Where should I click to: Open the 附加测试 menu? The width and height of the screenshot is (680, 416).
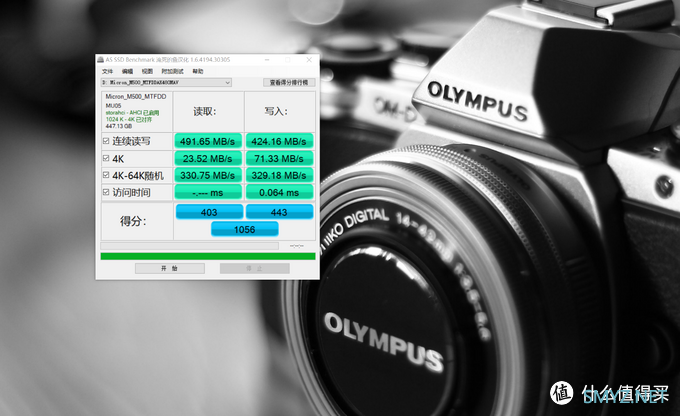pyautogui.click(x=173, y=72)
